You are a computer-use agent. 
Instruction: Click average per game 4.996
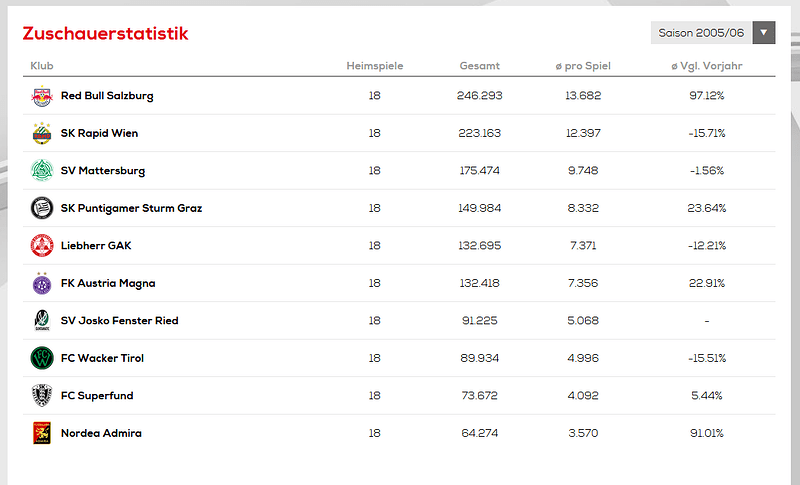pyautogui.click(x=583, y=358)
